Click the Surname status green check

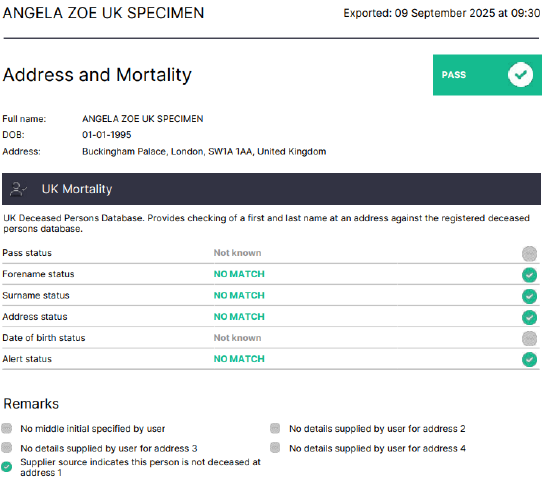click(x=529, y=296)
